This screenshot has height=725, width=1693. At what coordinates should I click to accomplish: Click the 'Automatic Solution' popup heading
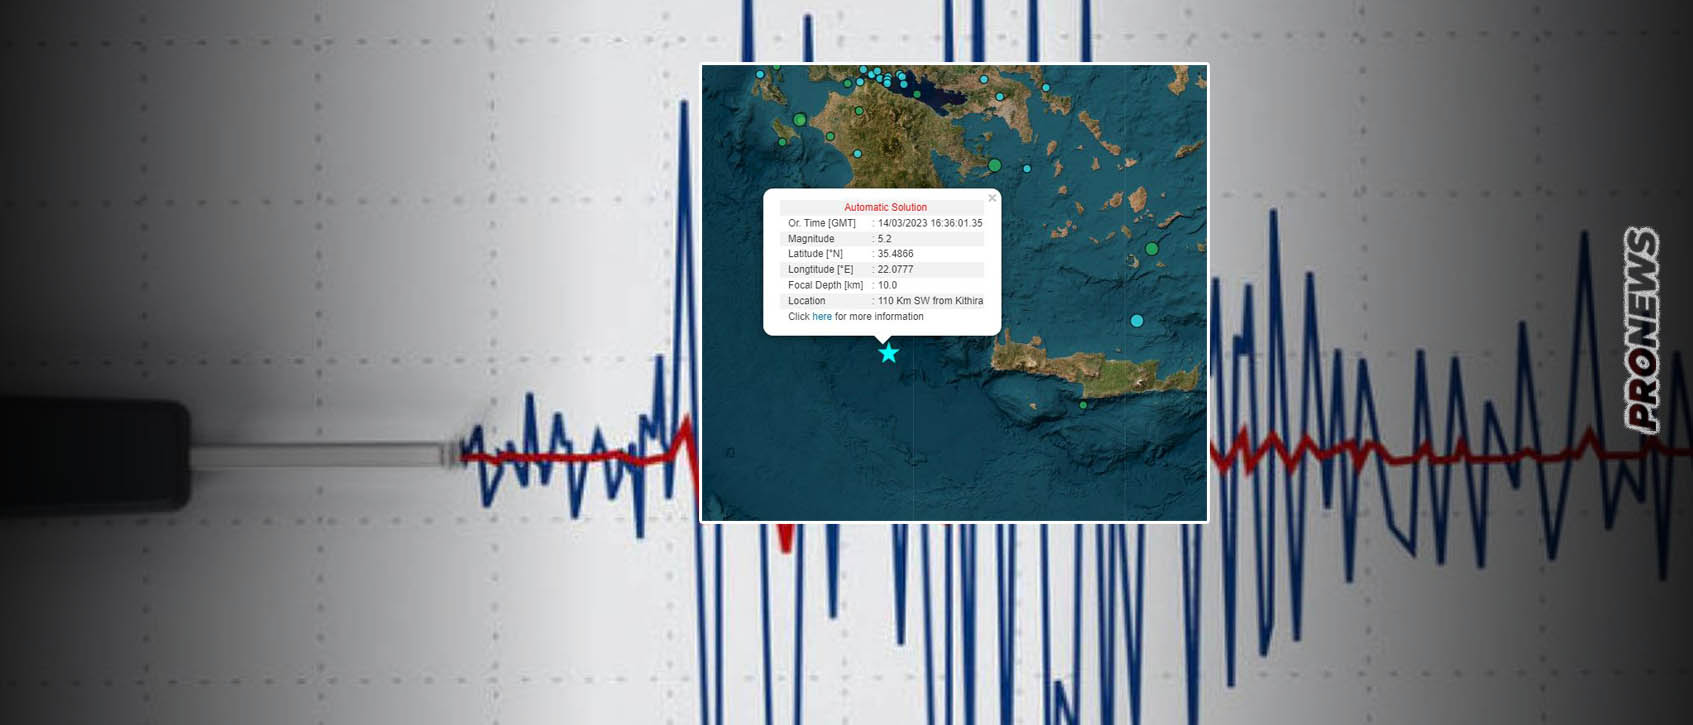(885, 207)
